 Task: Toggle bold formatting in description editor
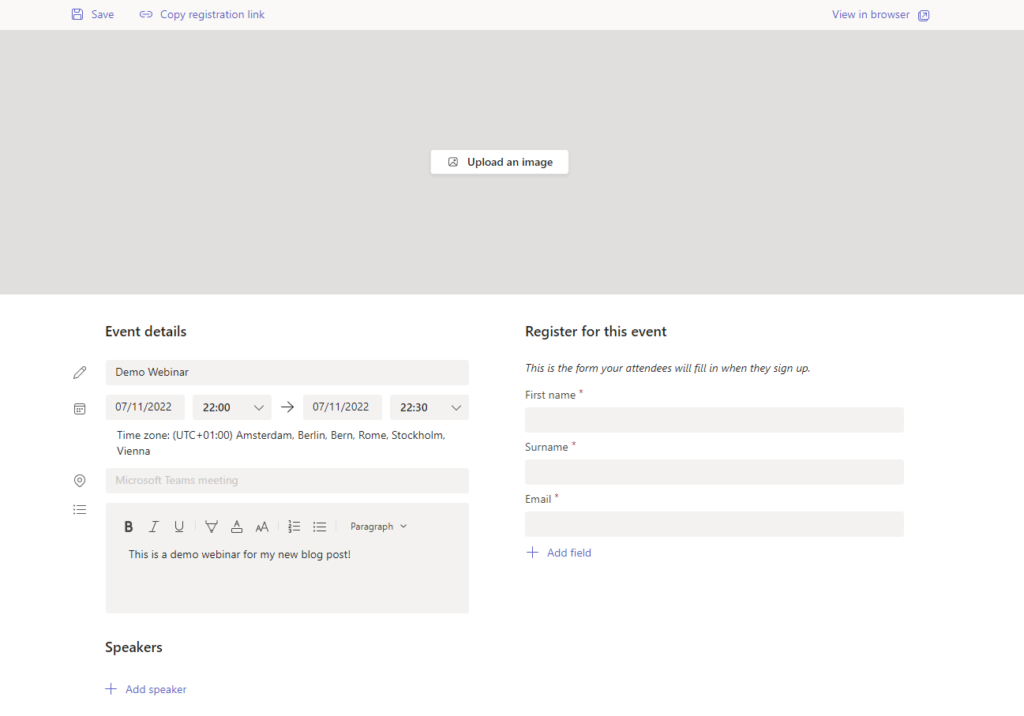[x=128, y=527]
